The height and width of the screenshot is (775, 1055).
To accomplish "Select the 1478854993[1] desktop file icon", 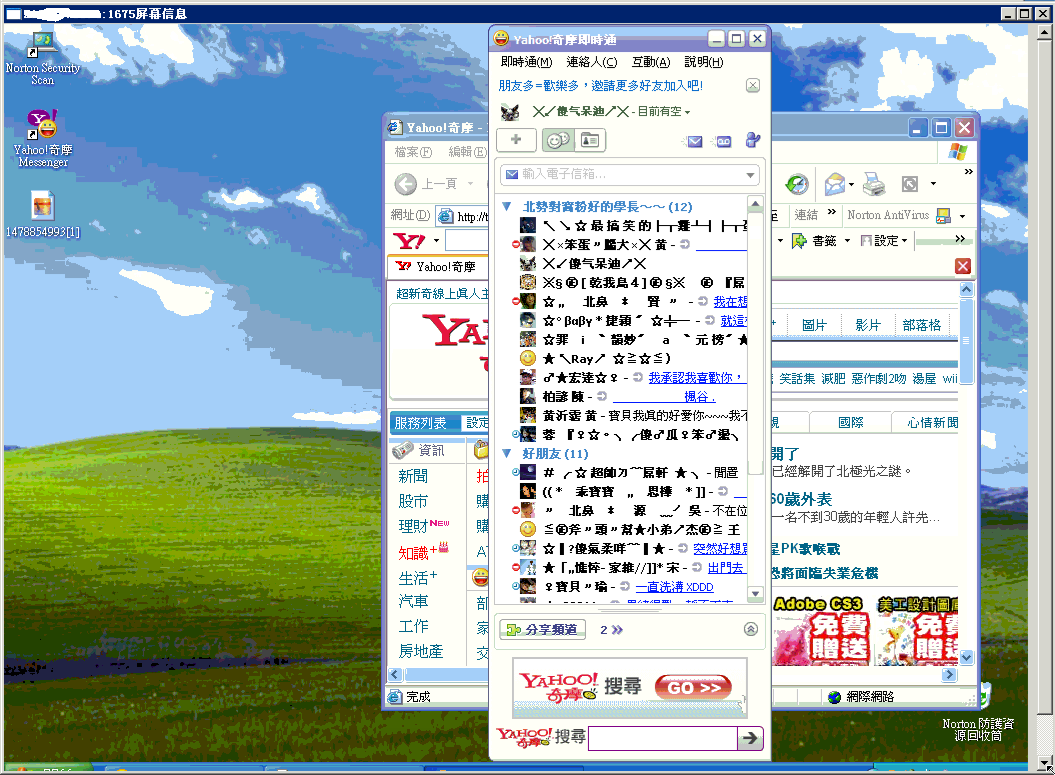I will click(42, 215).
